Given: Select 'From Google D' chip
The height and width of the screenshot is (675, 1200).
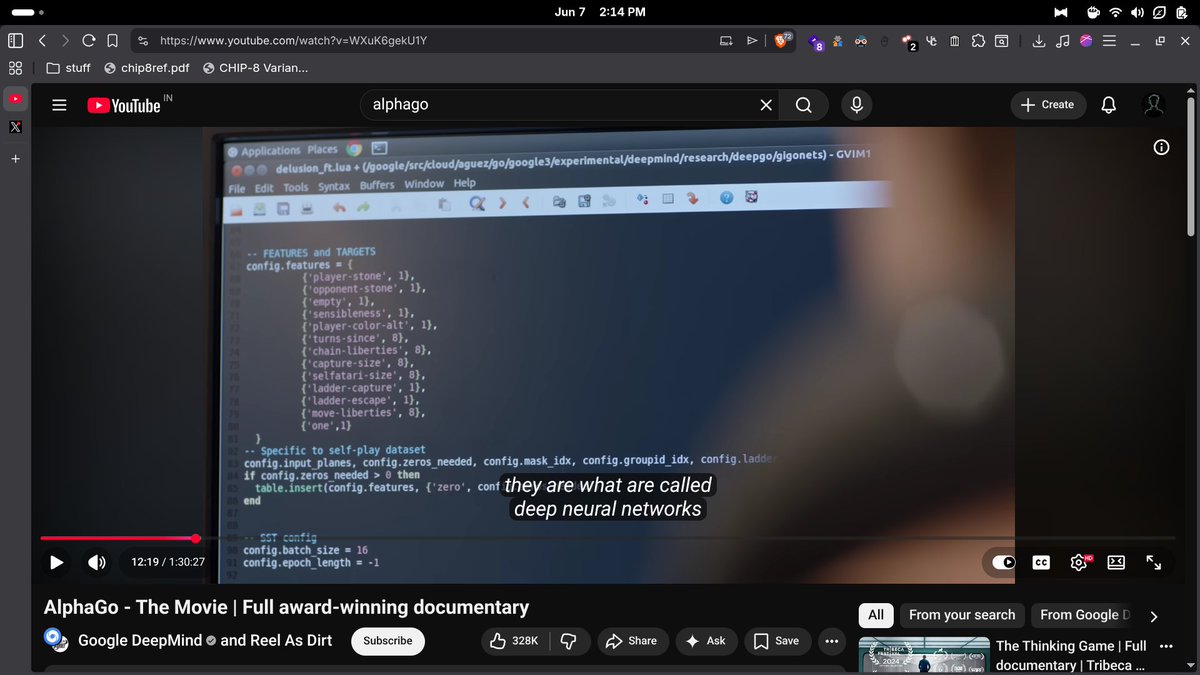Looking at the screenshot, I should [1084, 615].
